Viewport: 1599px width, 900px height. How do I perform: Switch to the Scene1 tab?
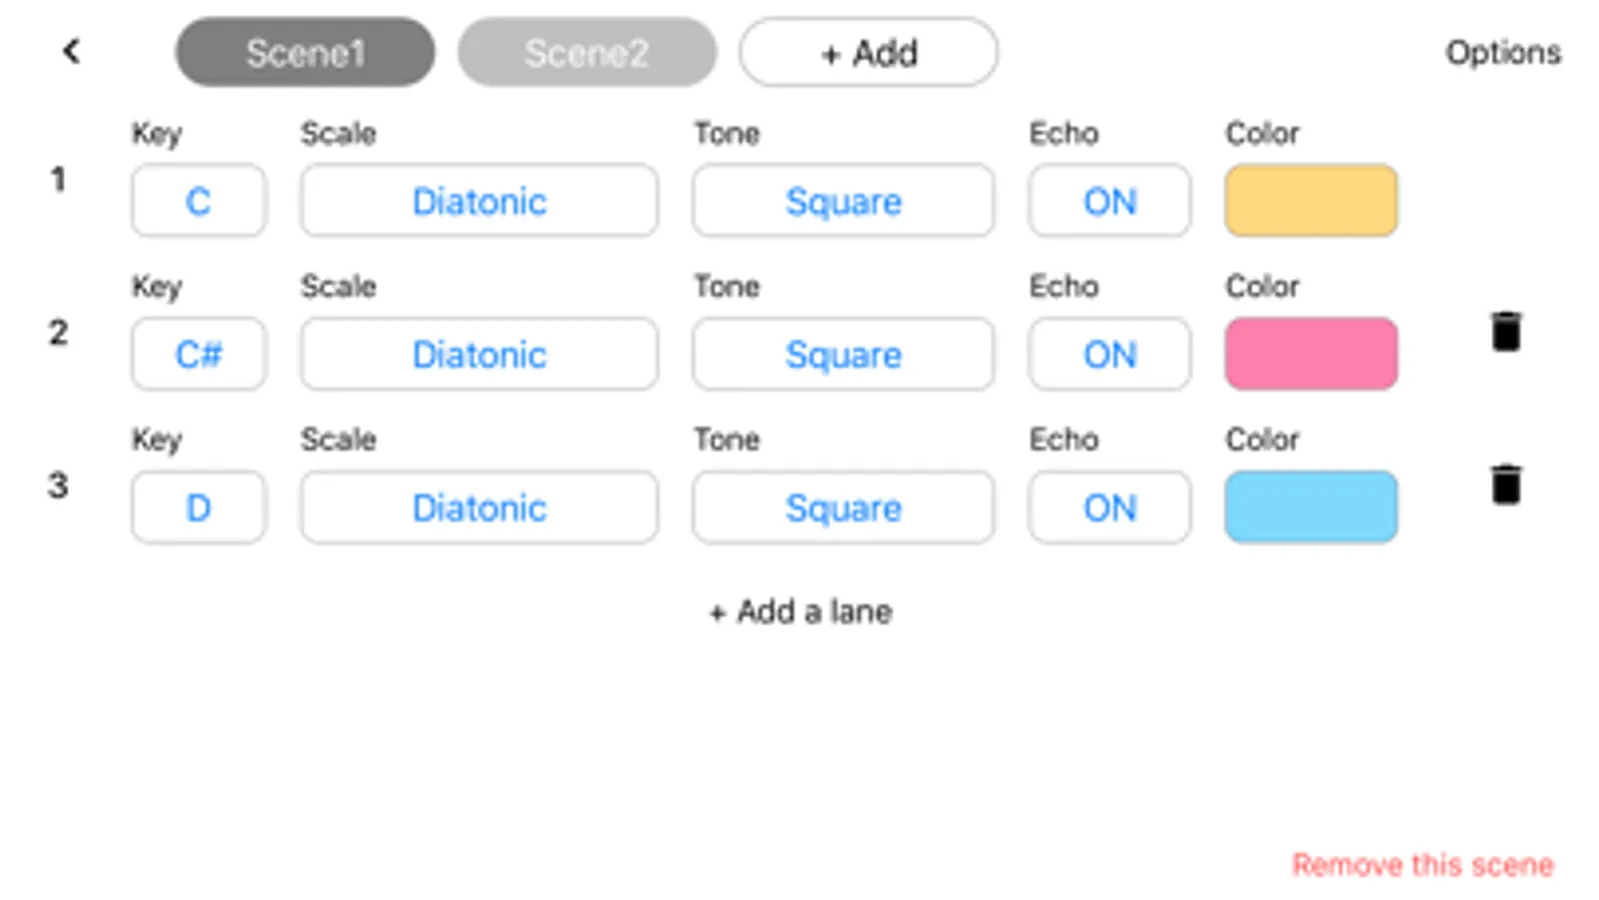(x=305, y=52)
